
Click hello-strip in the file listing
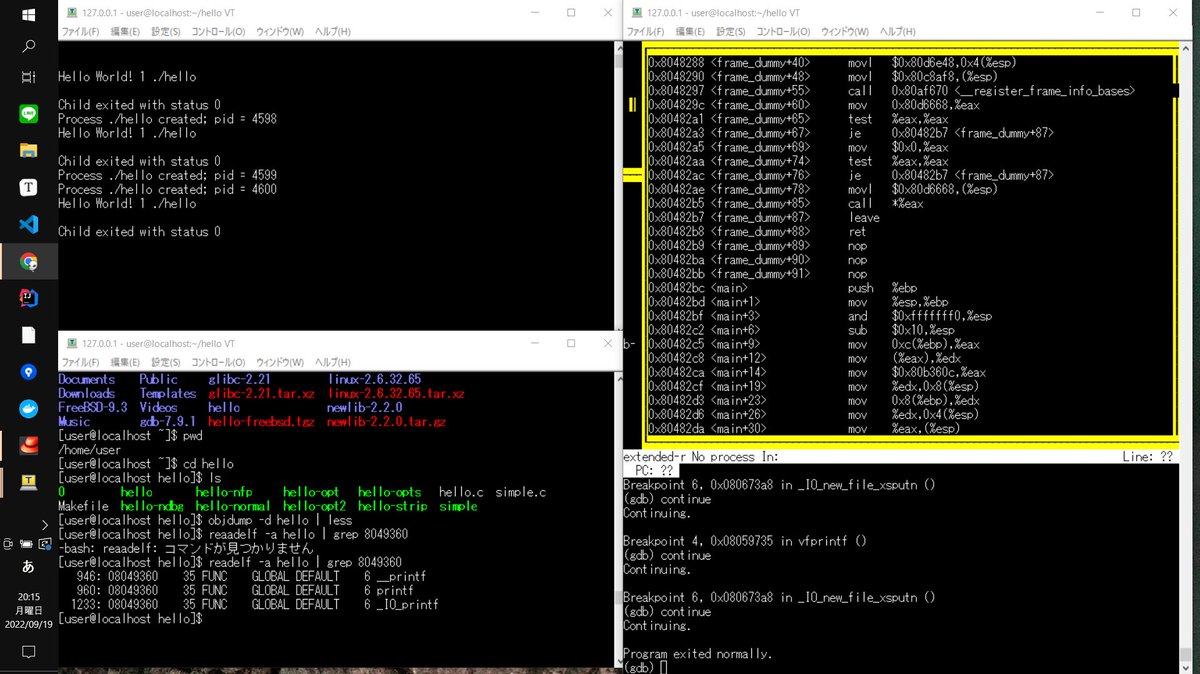click(392, 506)
